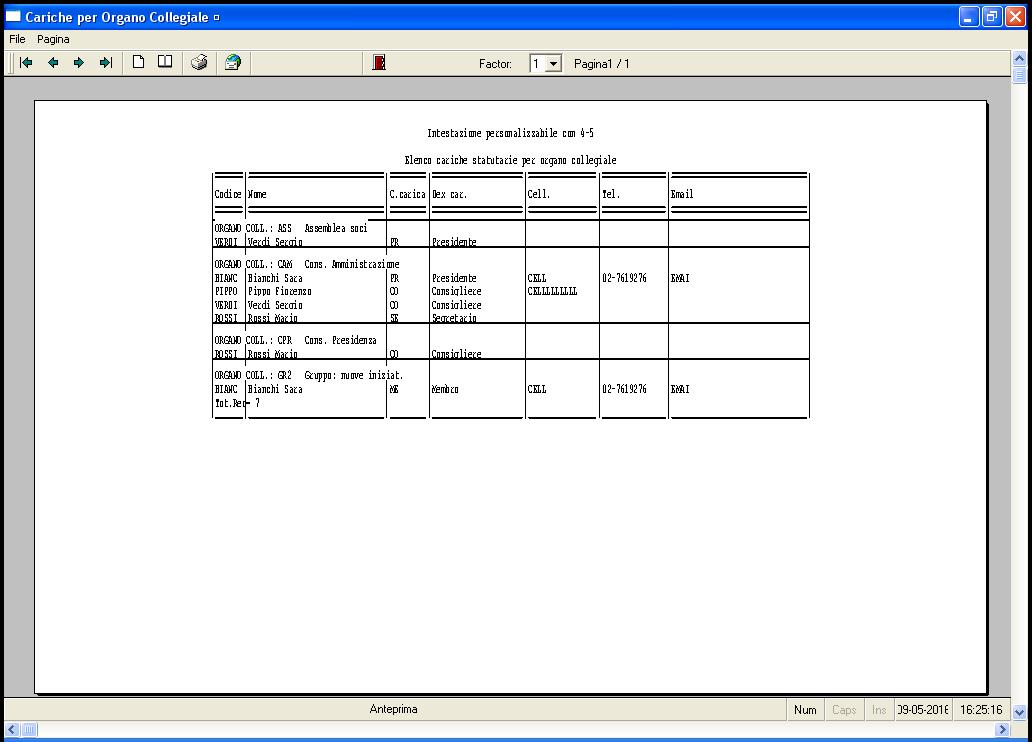Click the vertical scrollbar thumb

pos(1019,74)
